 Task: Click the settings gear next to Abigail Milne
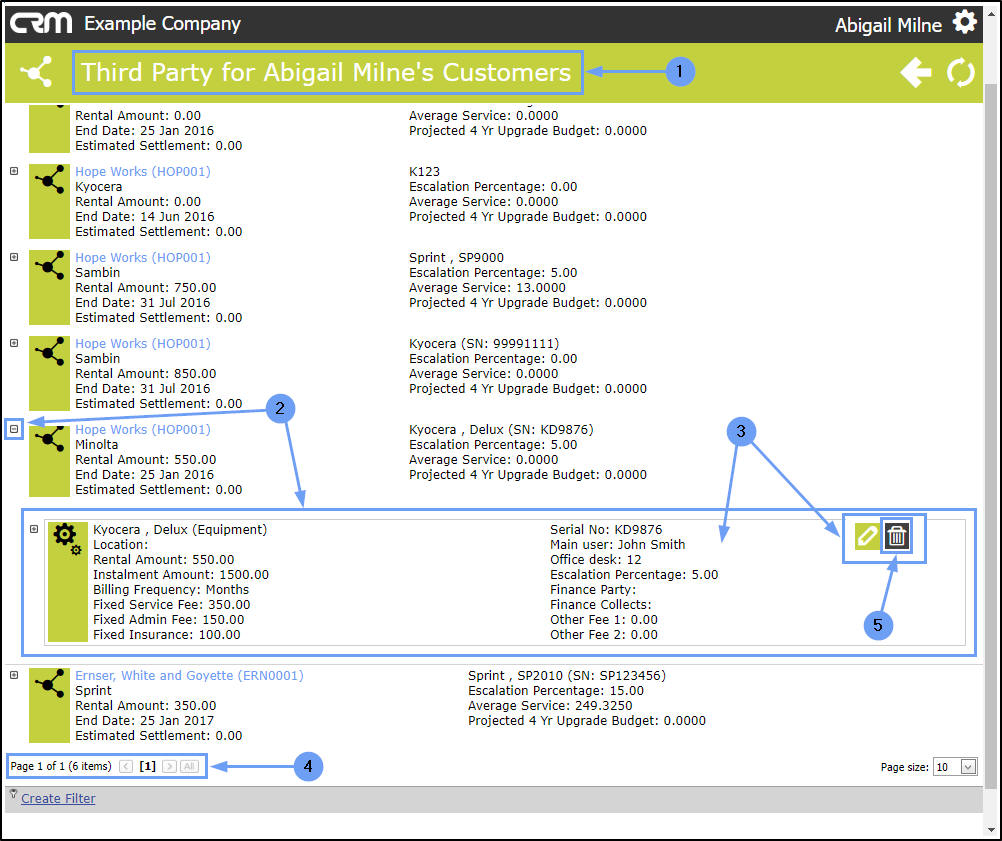pyautogui.click(x=964, y=22)
